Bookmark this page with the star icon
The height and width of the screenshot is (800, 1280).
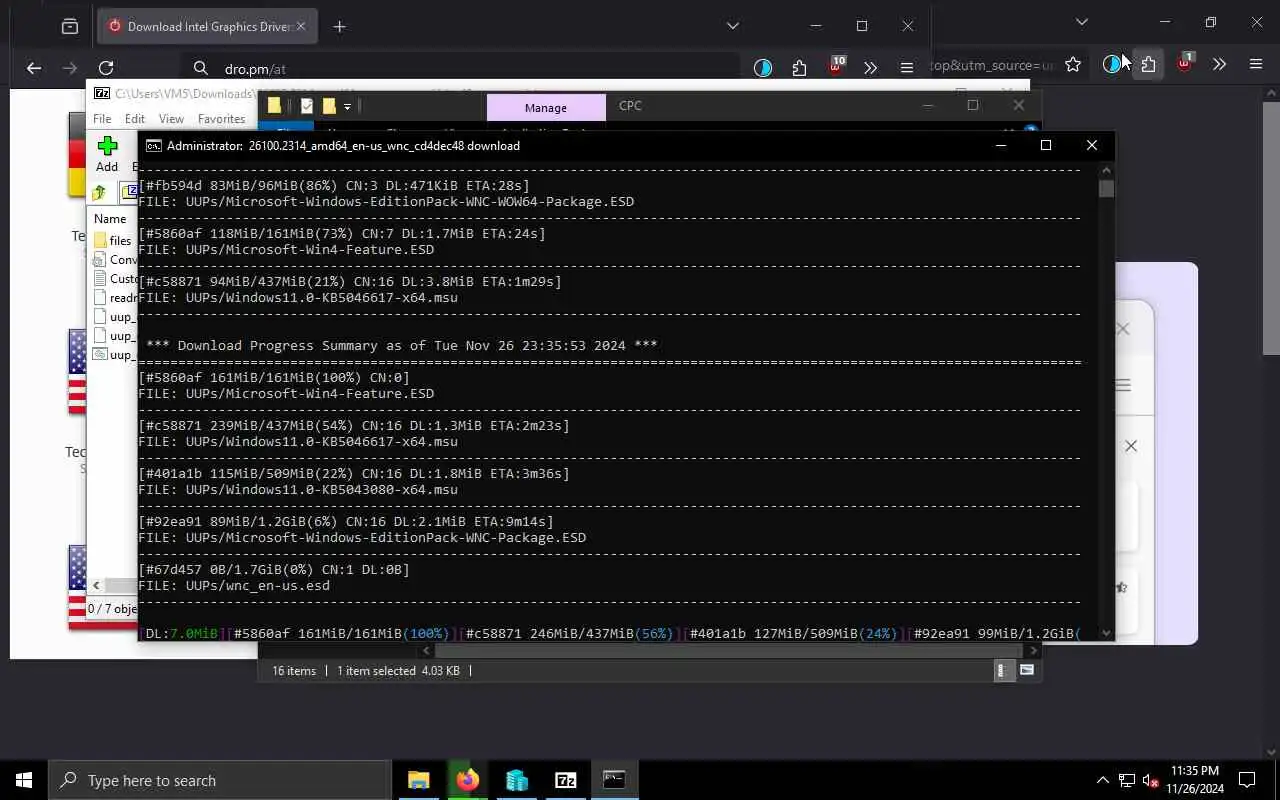(x=1073, y=64)
